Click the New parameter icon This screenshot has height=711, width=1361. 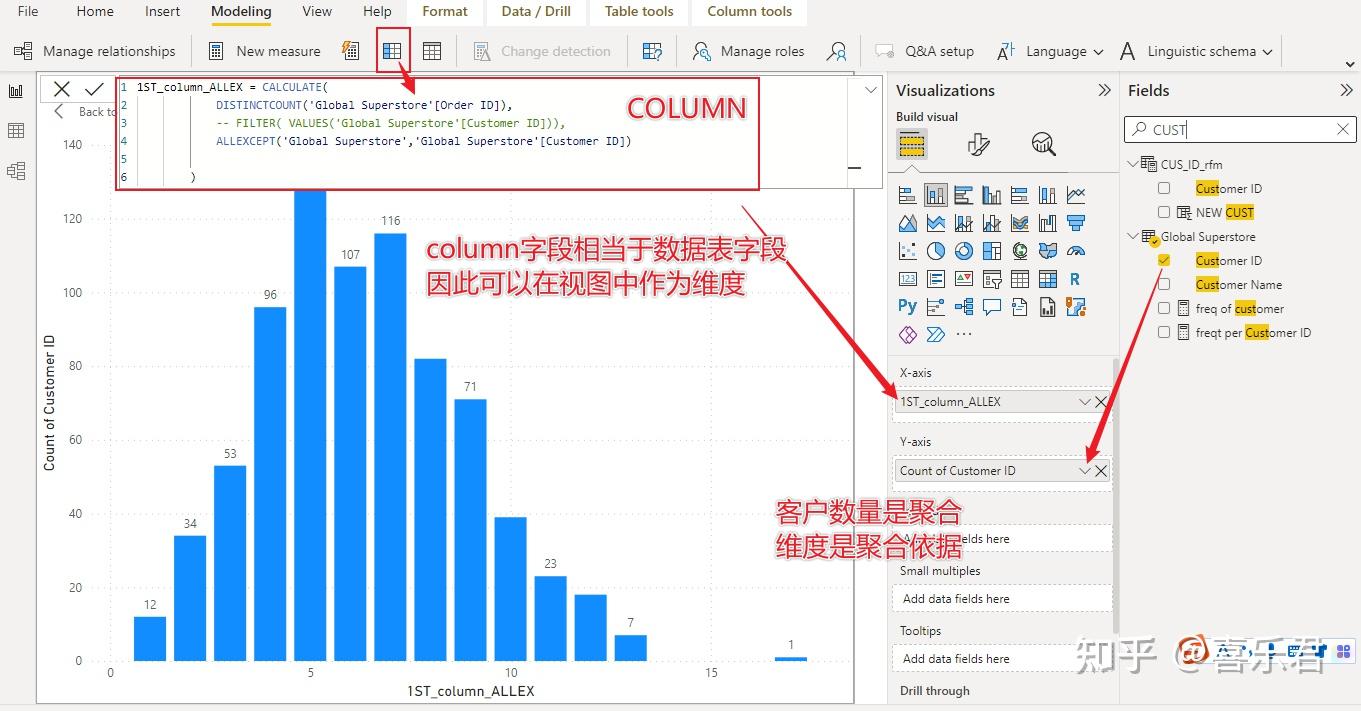(652, 51)
